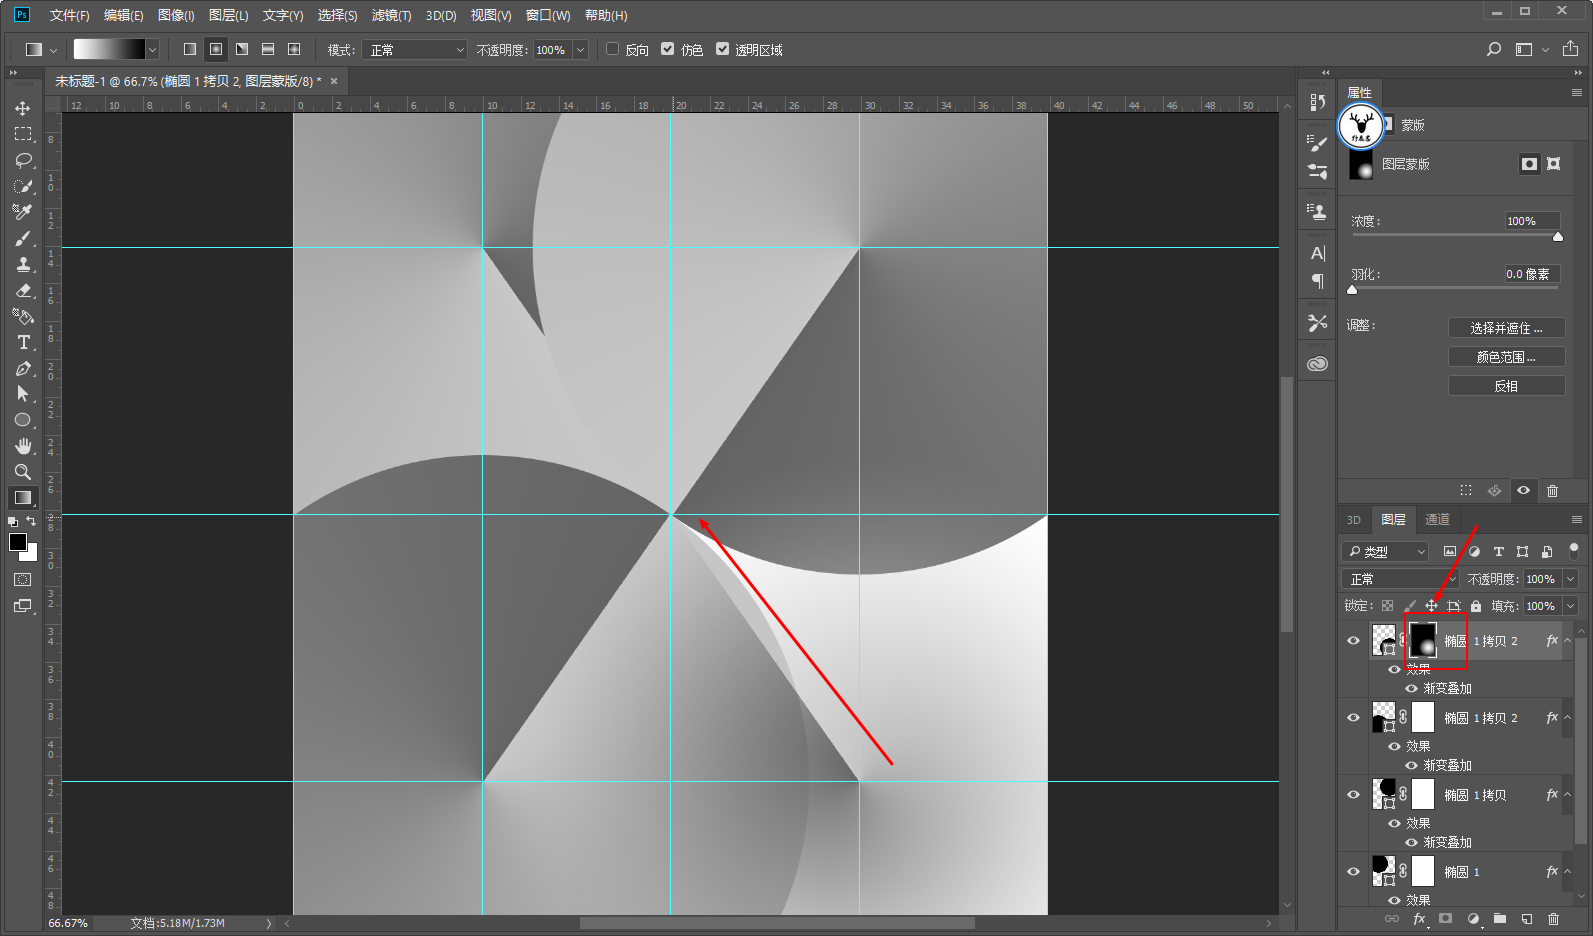Enable the 反向 checkbox
This screenshot has width=1593, height=936.
[613, 49]
